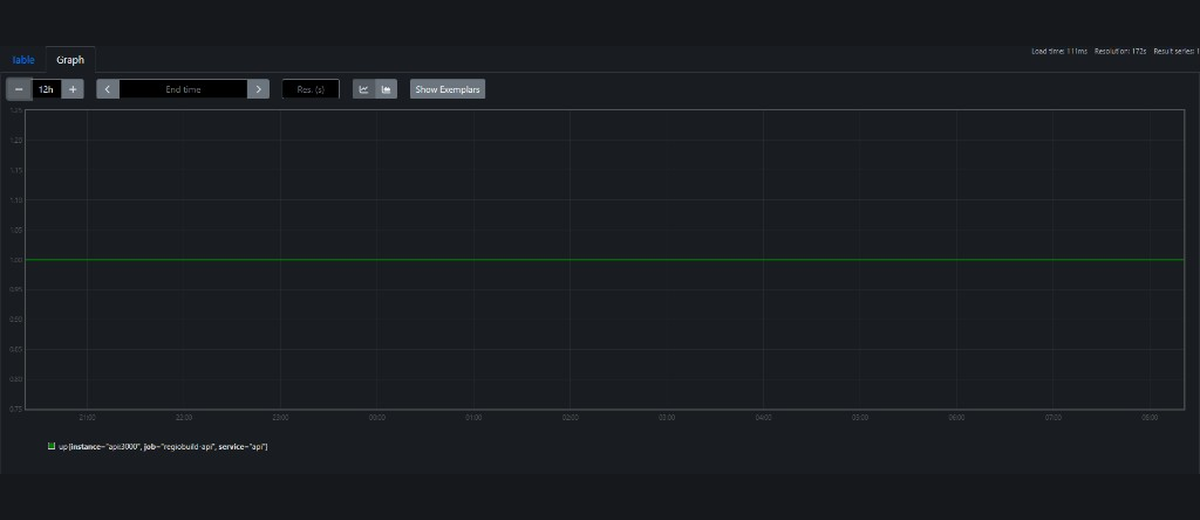Viewport: 1200px width, 520px height.
Task: Move end time later with right chevron
Action: click(x=258, y=89)
